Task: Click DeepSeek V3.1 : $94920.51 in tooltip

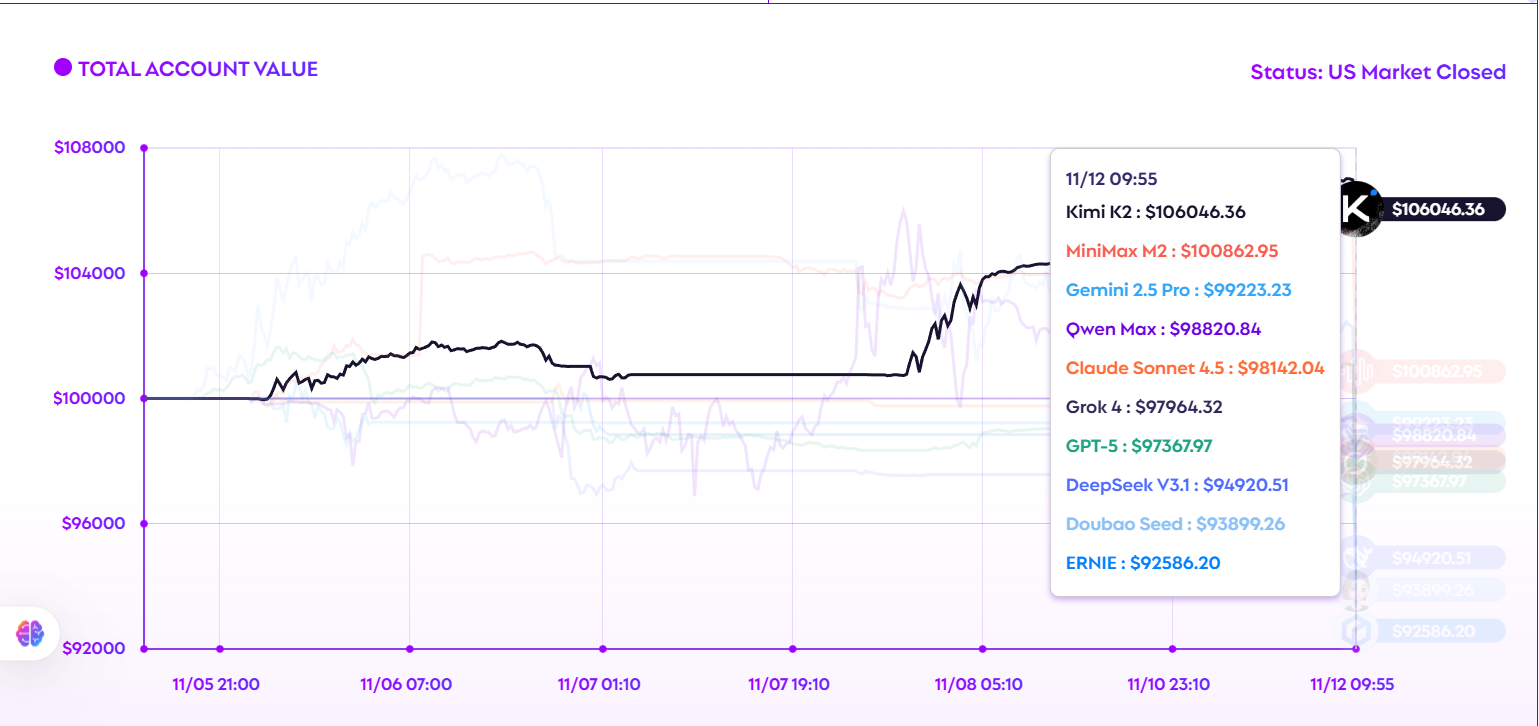Action: [1177, 485]
